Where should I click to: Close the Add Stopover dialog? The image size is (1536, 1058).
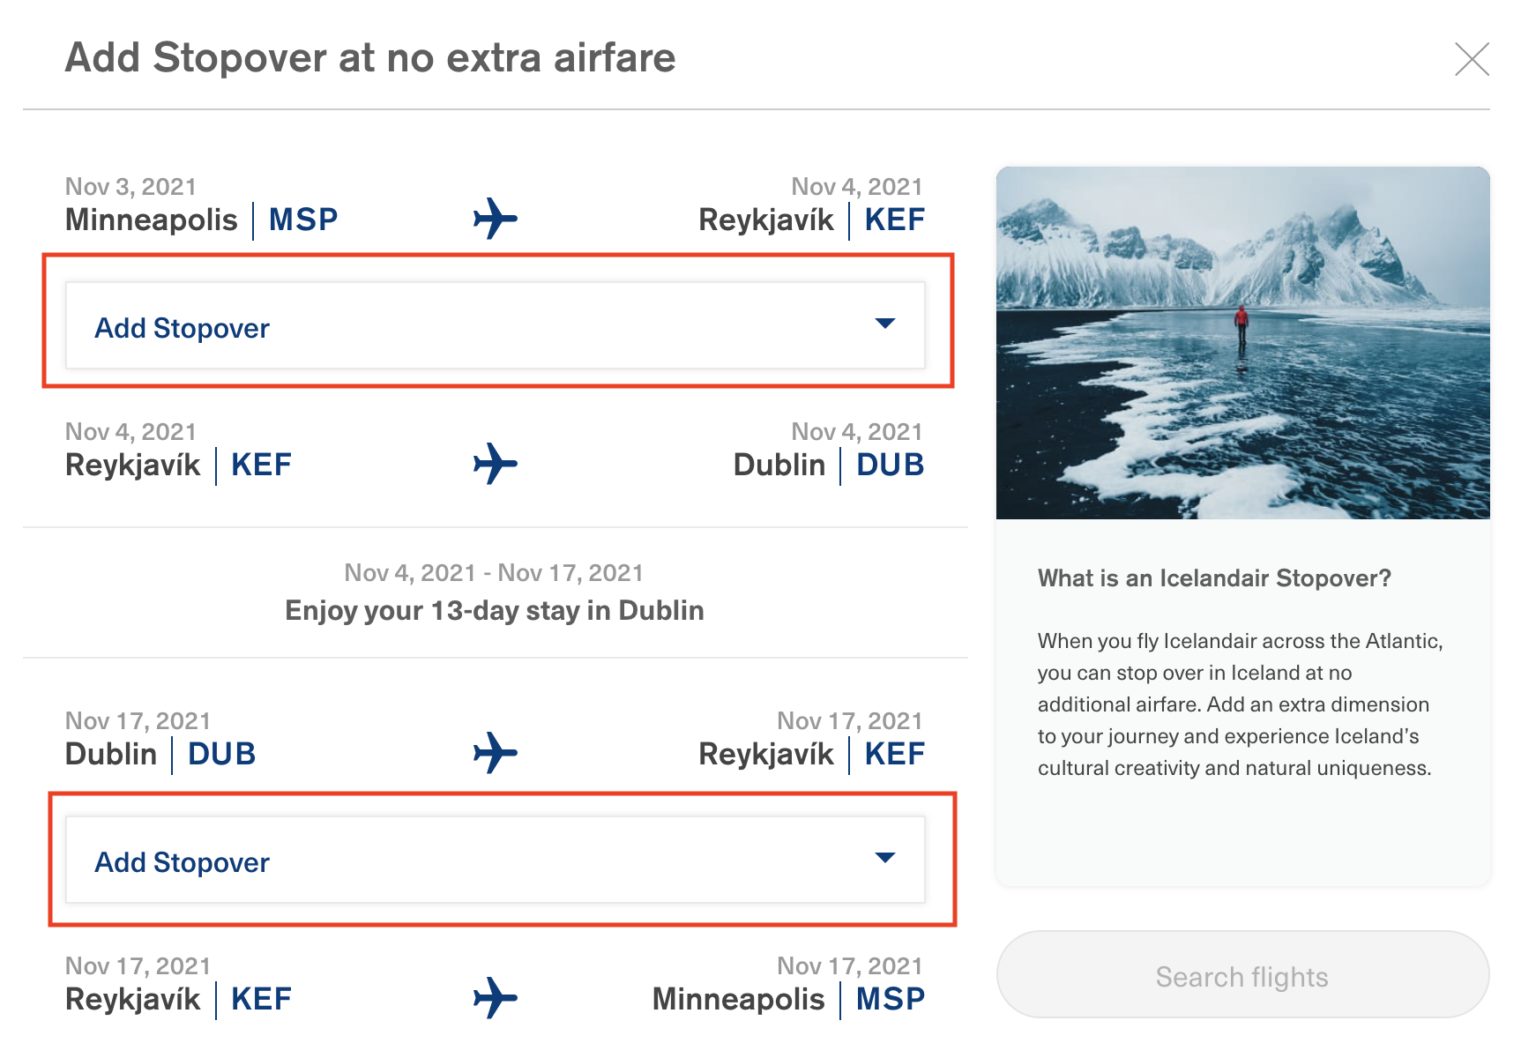(1471, 59)
